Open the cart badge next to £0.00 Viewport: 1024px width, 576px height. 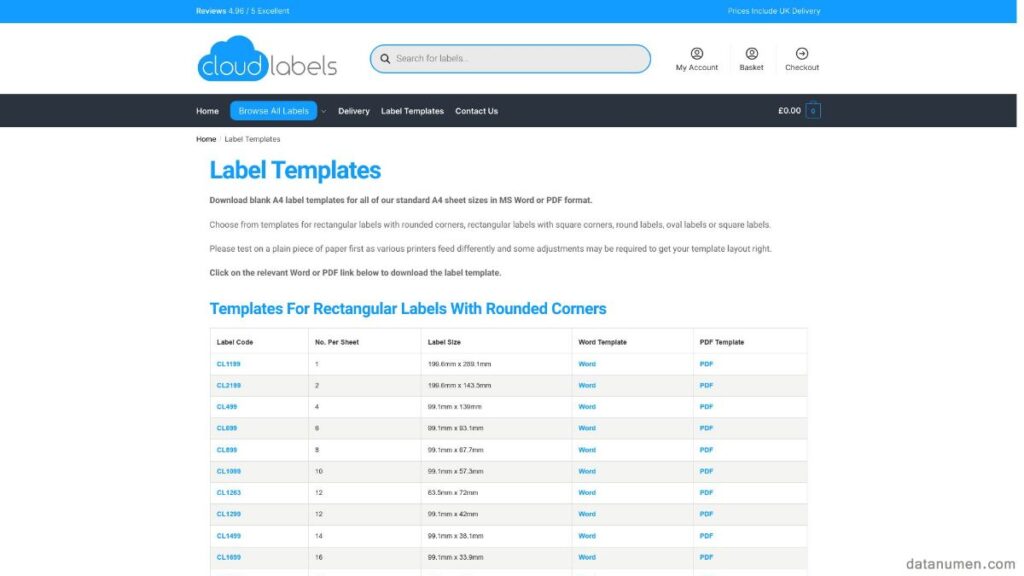click(x=812, y=110)
